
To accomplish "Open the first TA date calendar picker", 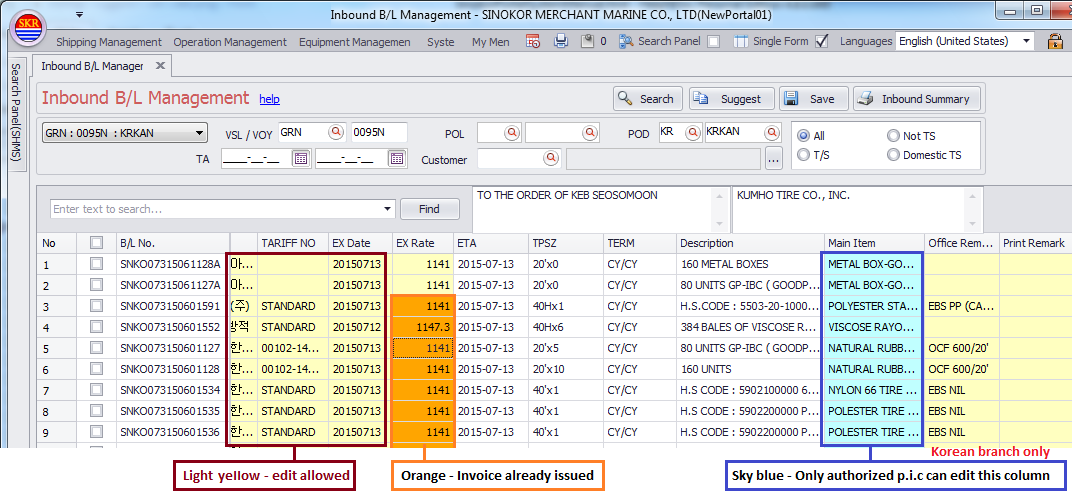I will (x=300, y=158).
